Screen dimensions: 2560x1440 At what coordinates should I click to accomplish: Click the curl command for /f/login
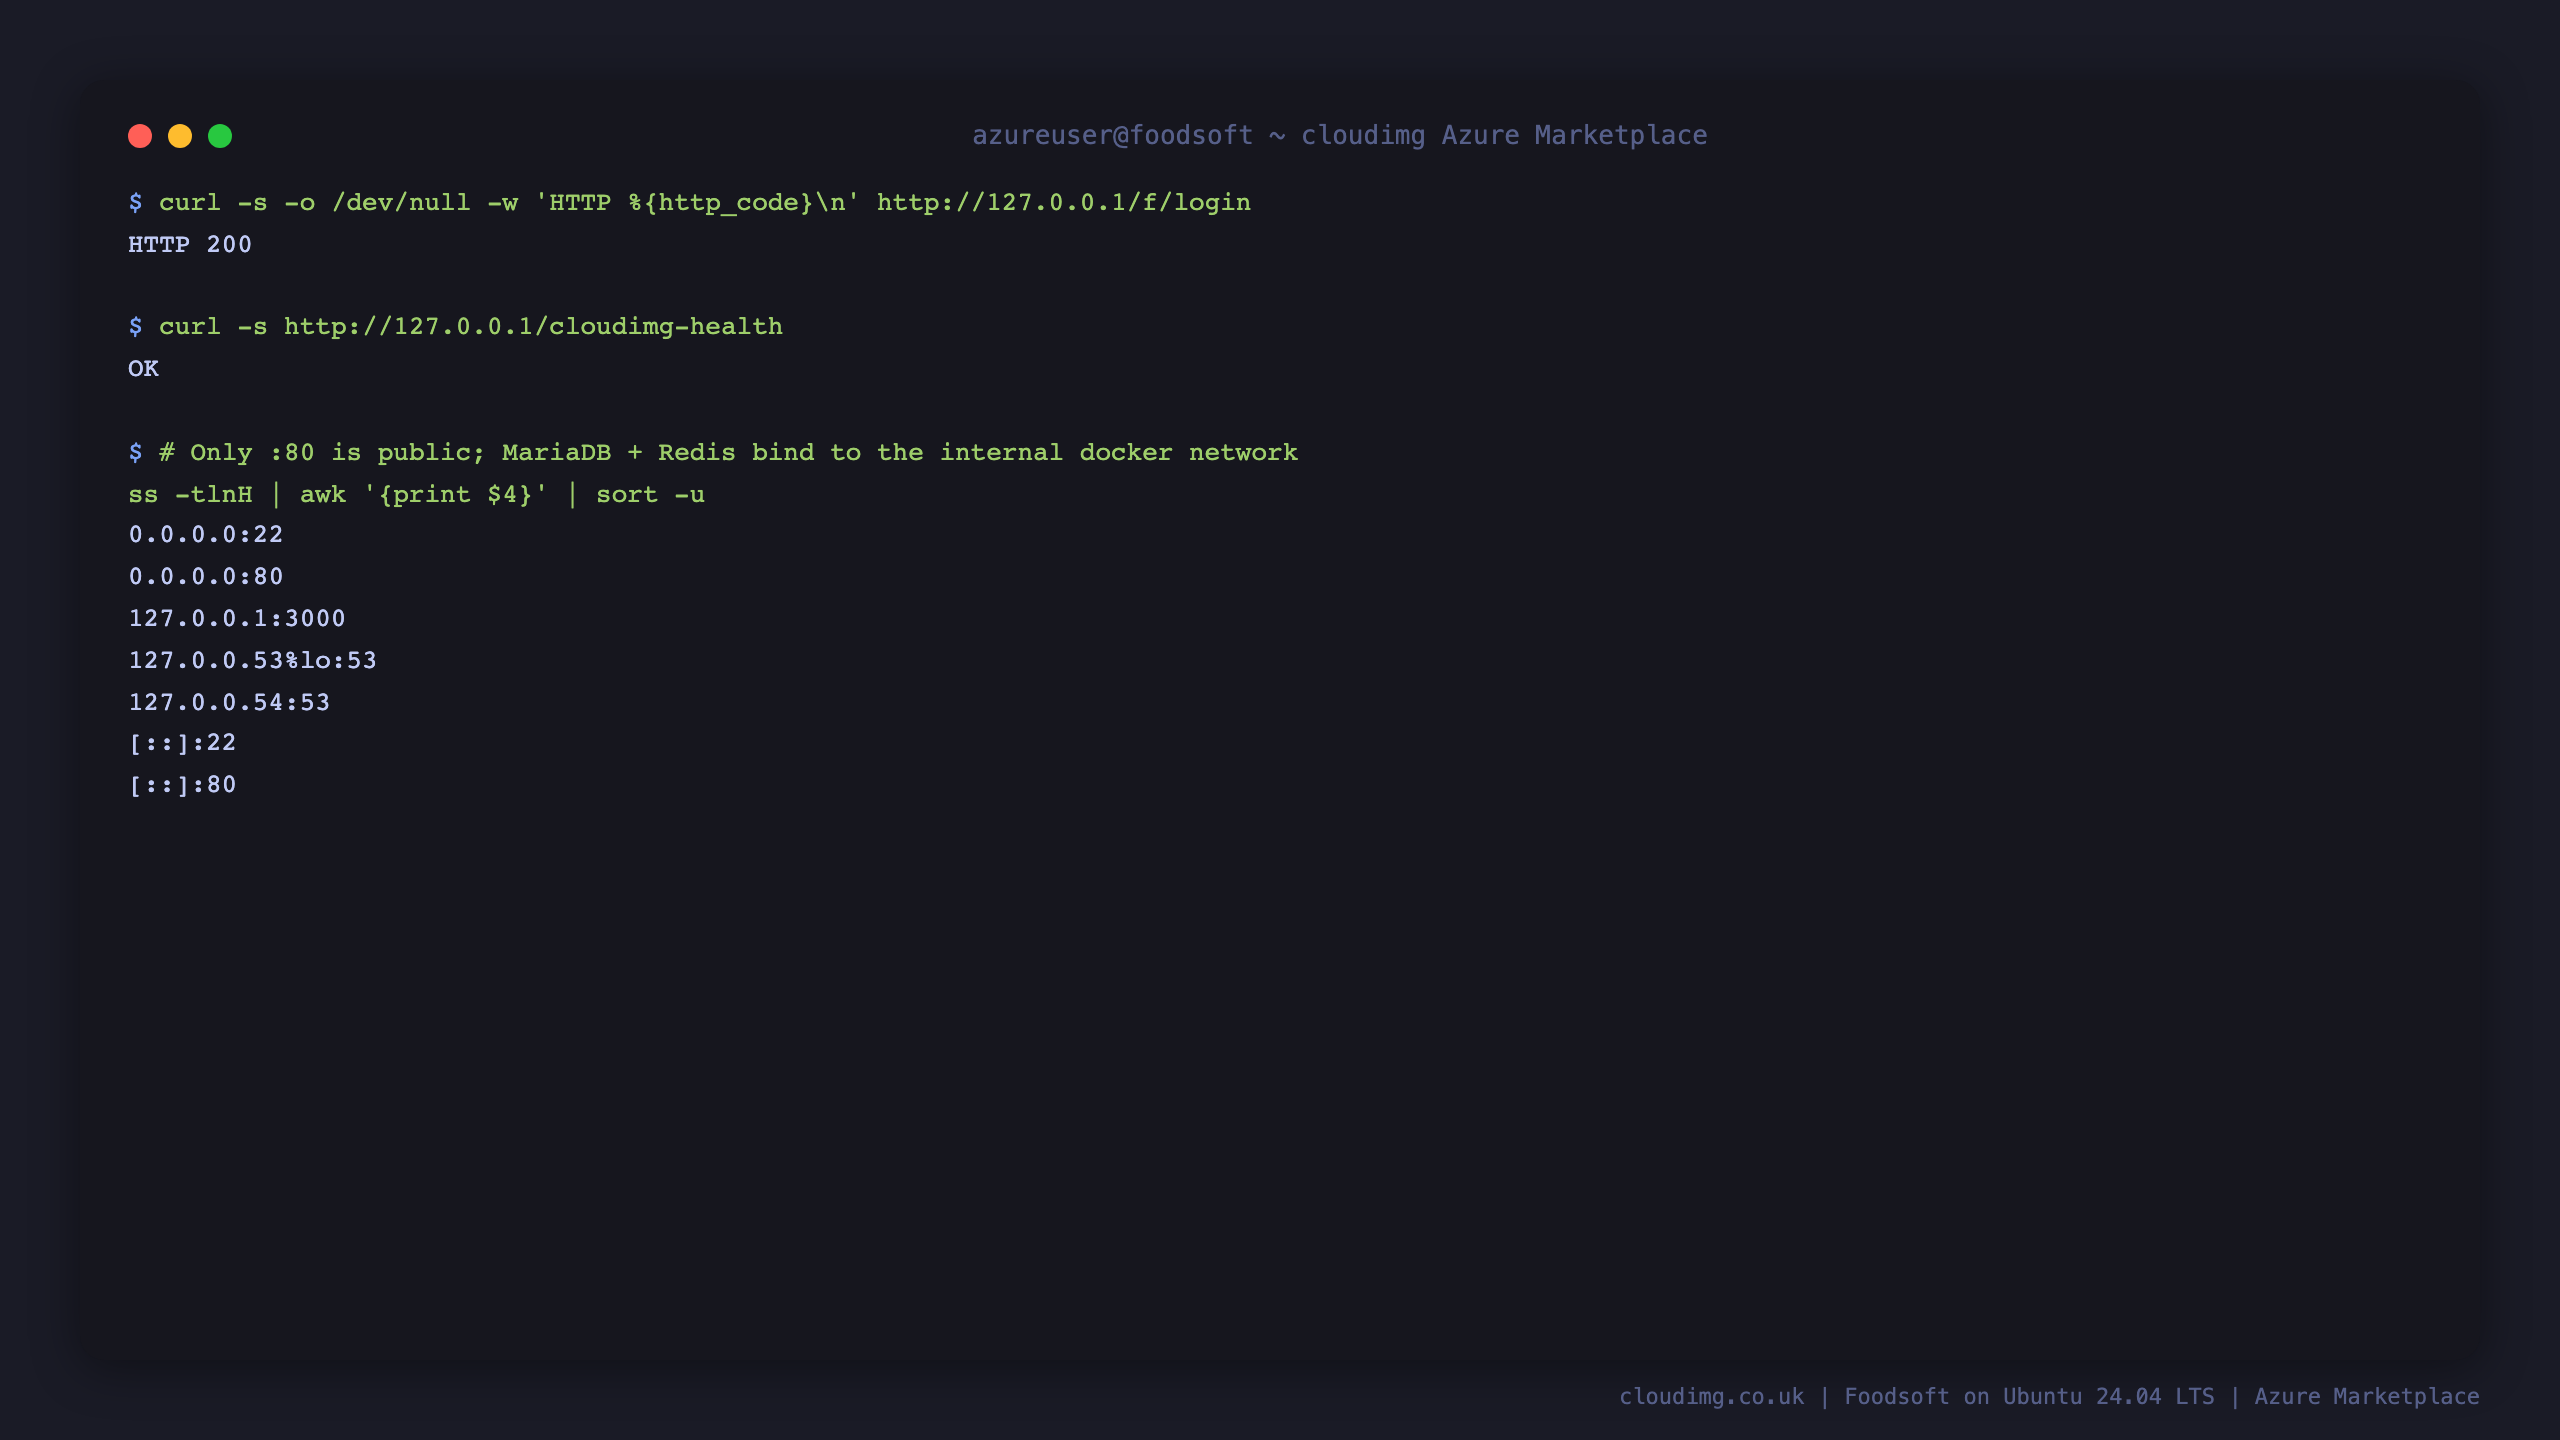tap(690, 203)
